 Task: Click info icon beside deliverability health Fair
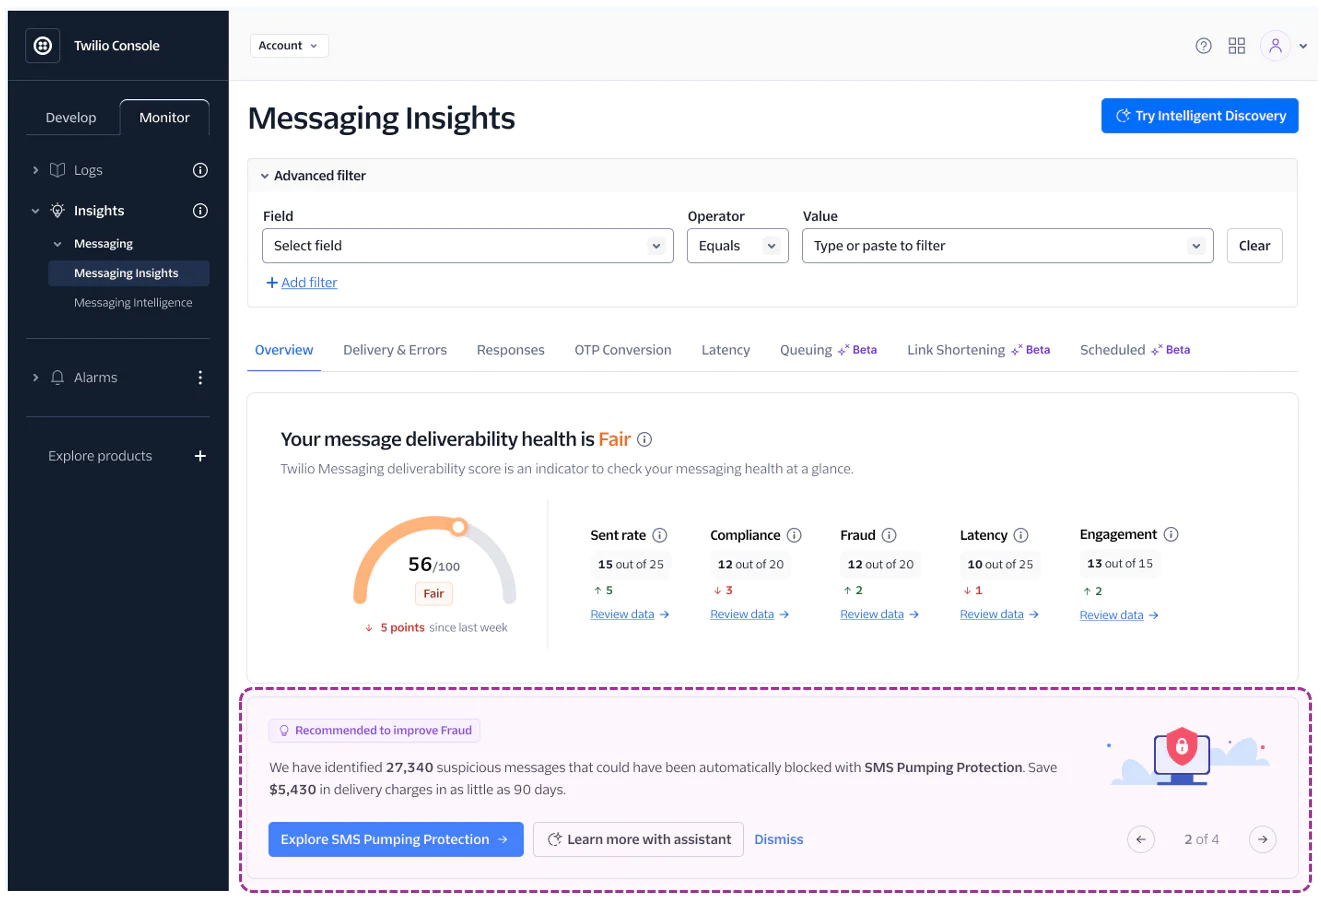(645, 440)
